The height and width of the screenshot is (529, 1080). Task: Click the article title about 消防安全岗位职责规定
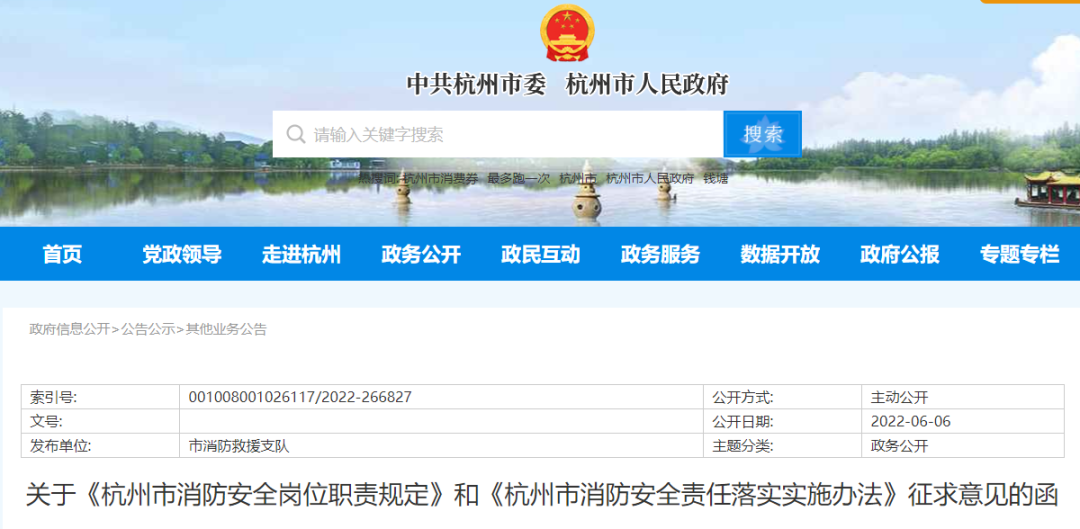click(541, 495)
